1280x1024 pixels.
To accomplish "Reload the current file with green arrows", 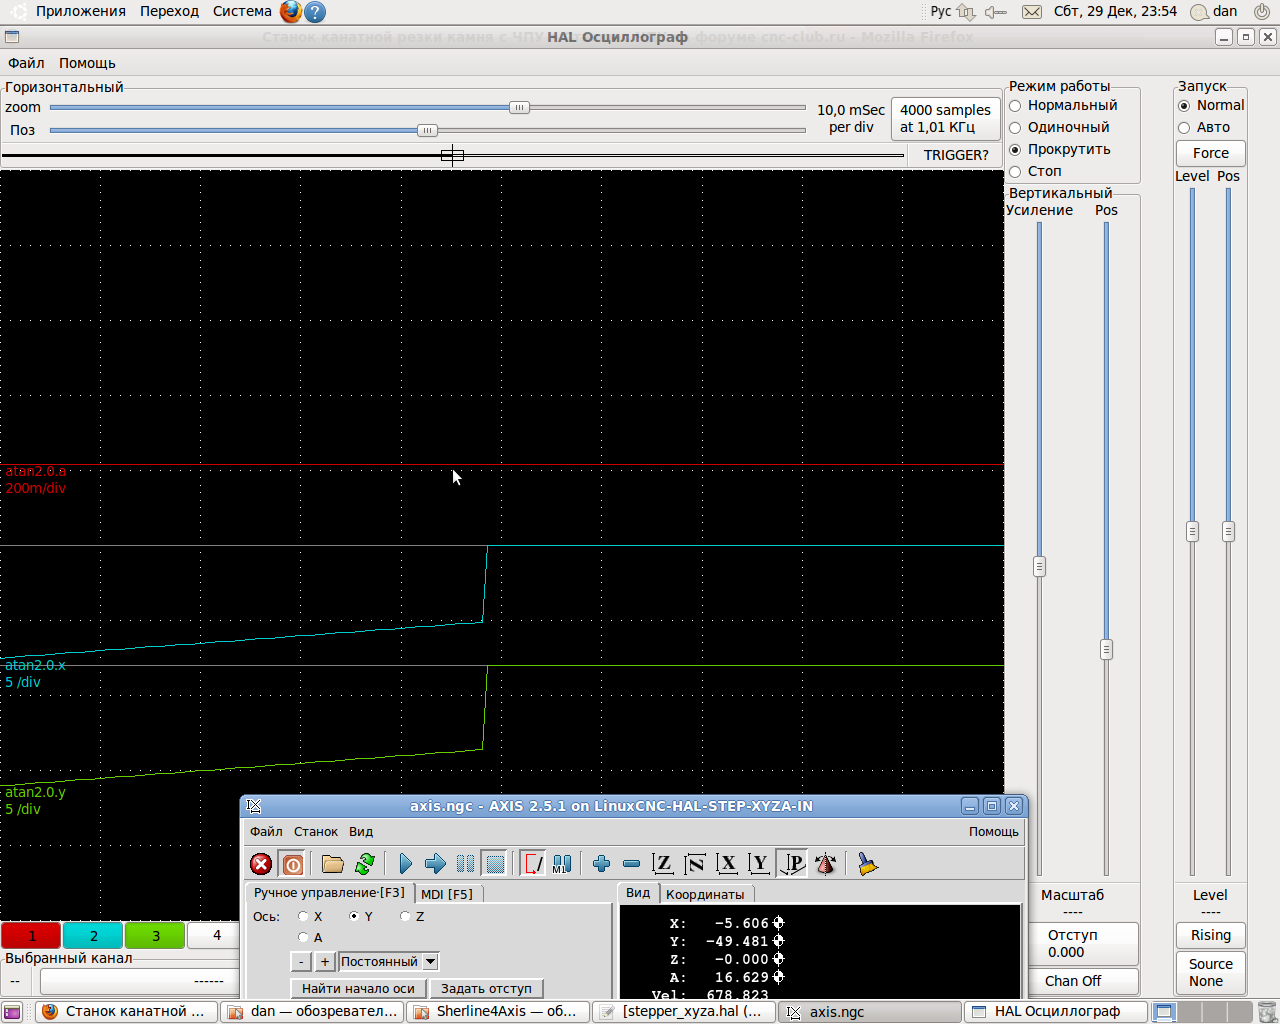I will [x=365, y=864].
